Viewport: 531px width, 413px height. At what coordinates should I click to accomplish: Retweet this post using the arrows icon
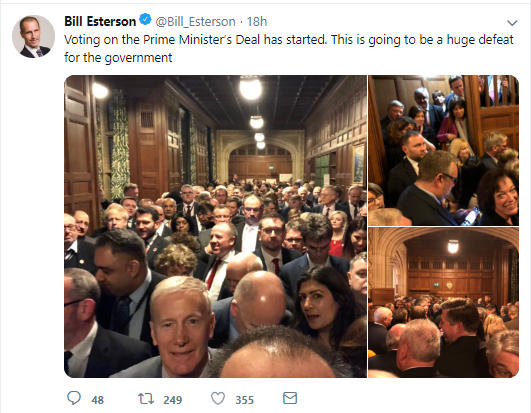pos(146,398)
